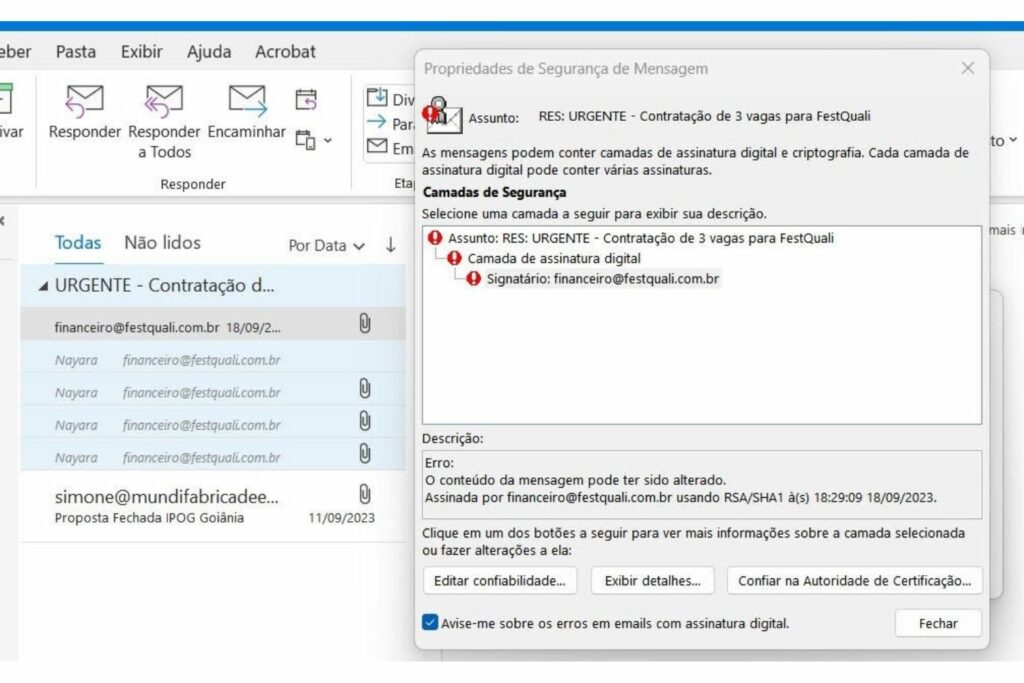Viewport: 1024px width, 683px height.
Task: Click the paperclip icon on the simone@mundifabricadee email
Action: pos(365,494)
